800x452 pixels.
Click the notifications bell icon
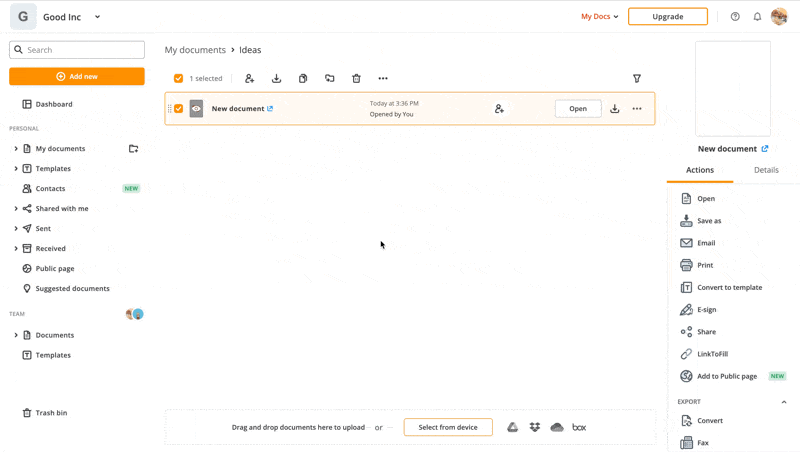tap(757, 17)
